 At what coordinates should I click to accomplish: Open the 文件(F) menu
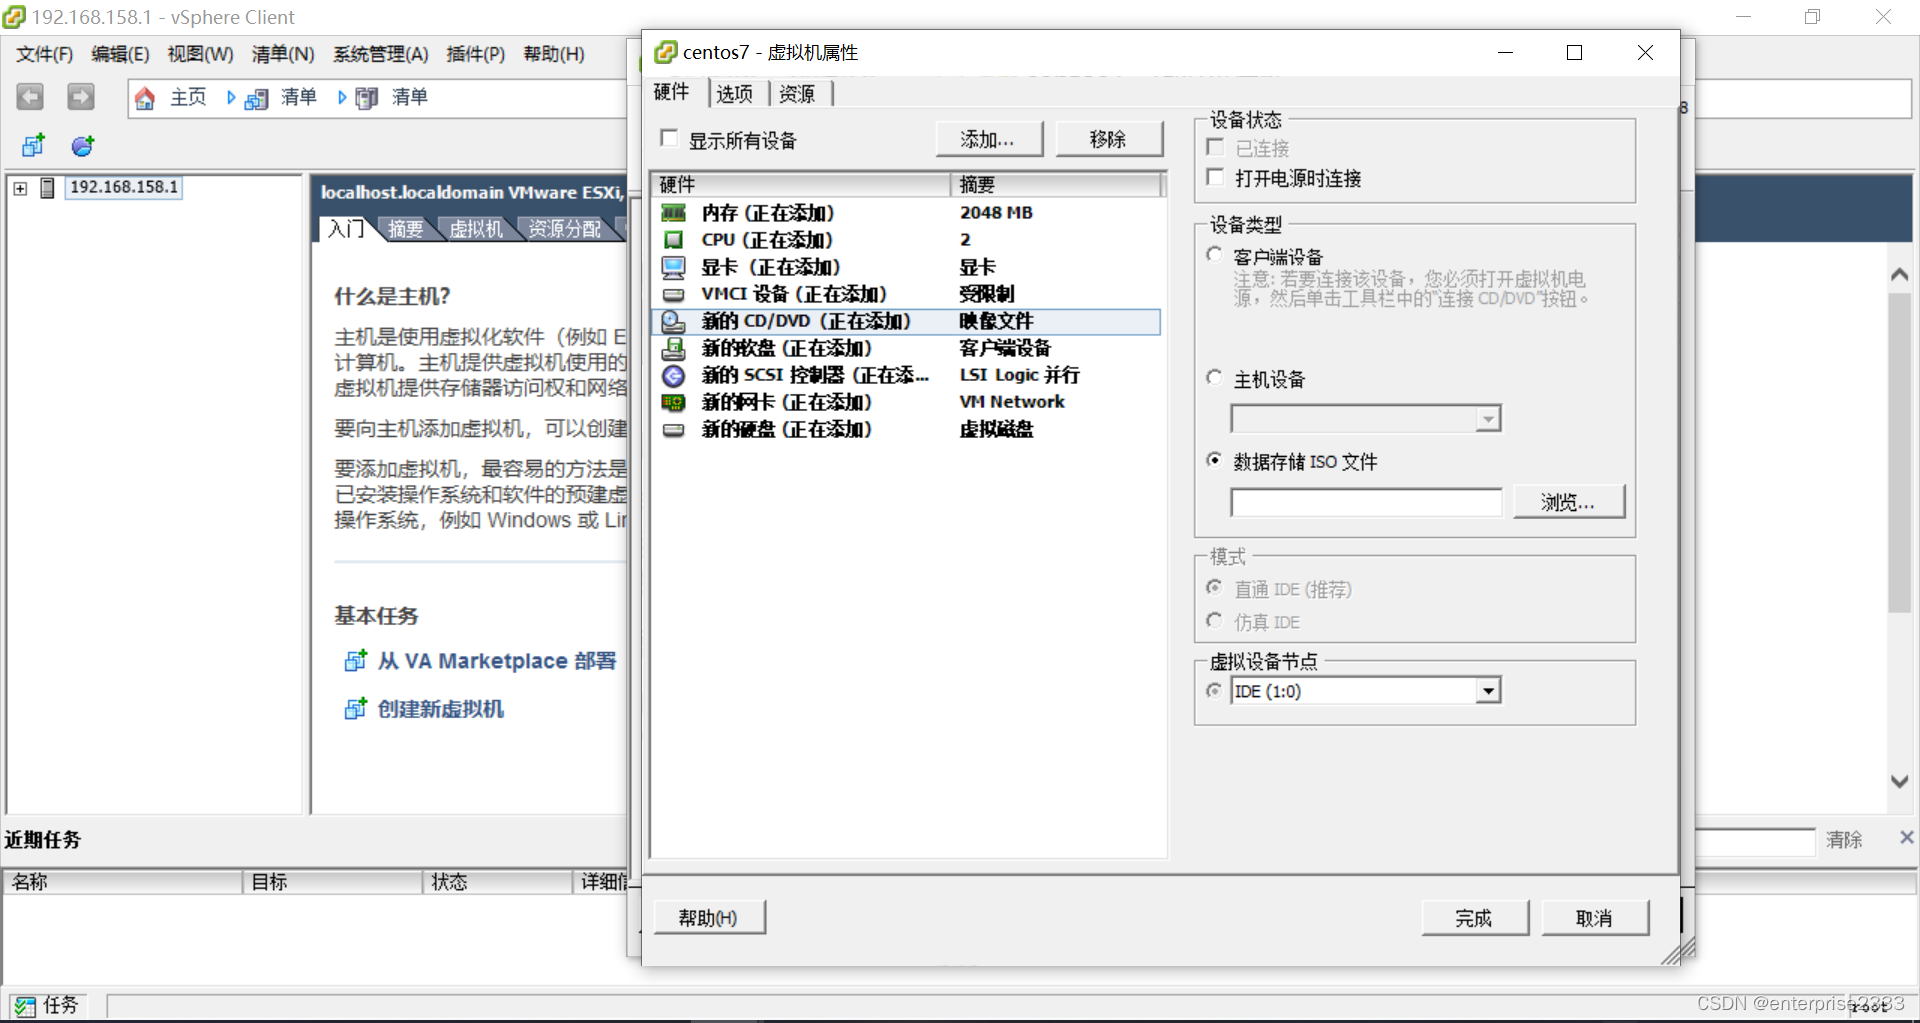tap(45, 54)
